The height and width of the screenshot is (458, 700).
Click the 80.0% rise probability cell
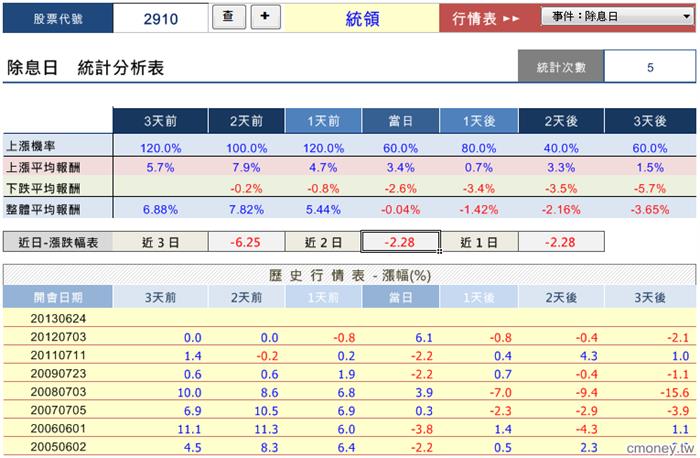click(479, 148)
